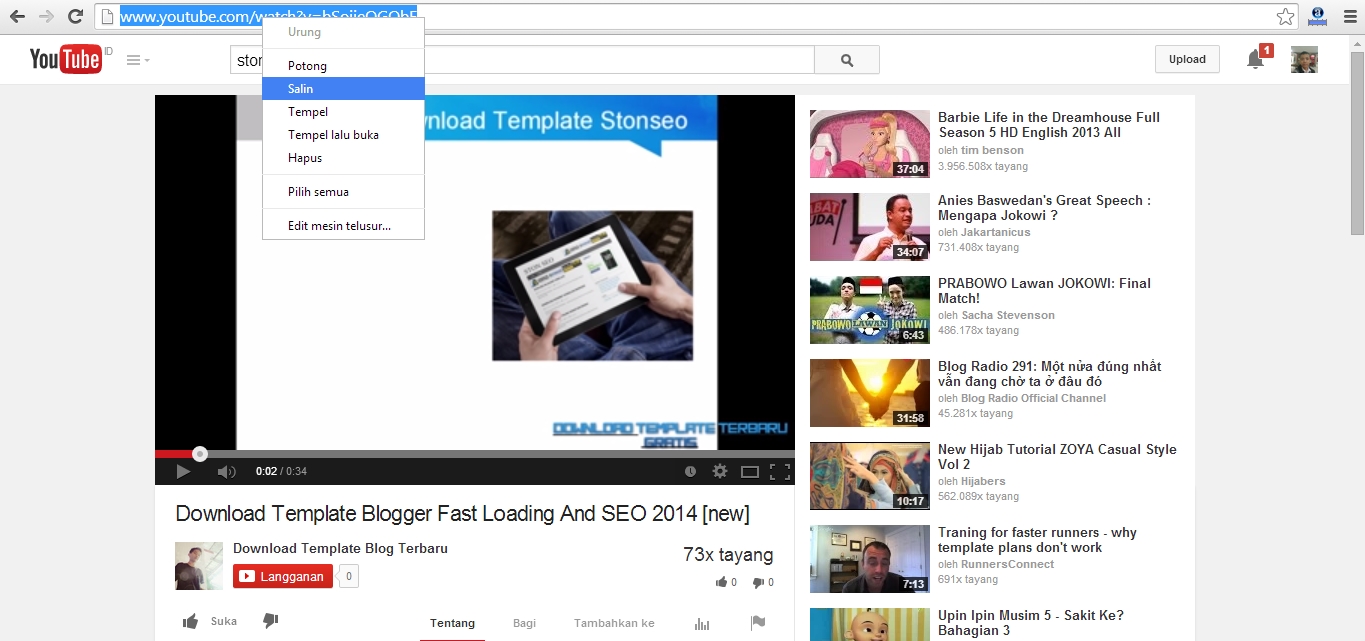1365x641 pixels.
Task: Click the search magnifier button
Action: pyautogui.click(x=847, y=60)
